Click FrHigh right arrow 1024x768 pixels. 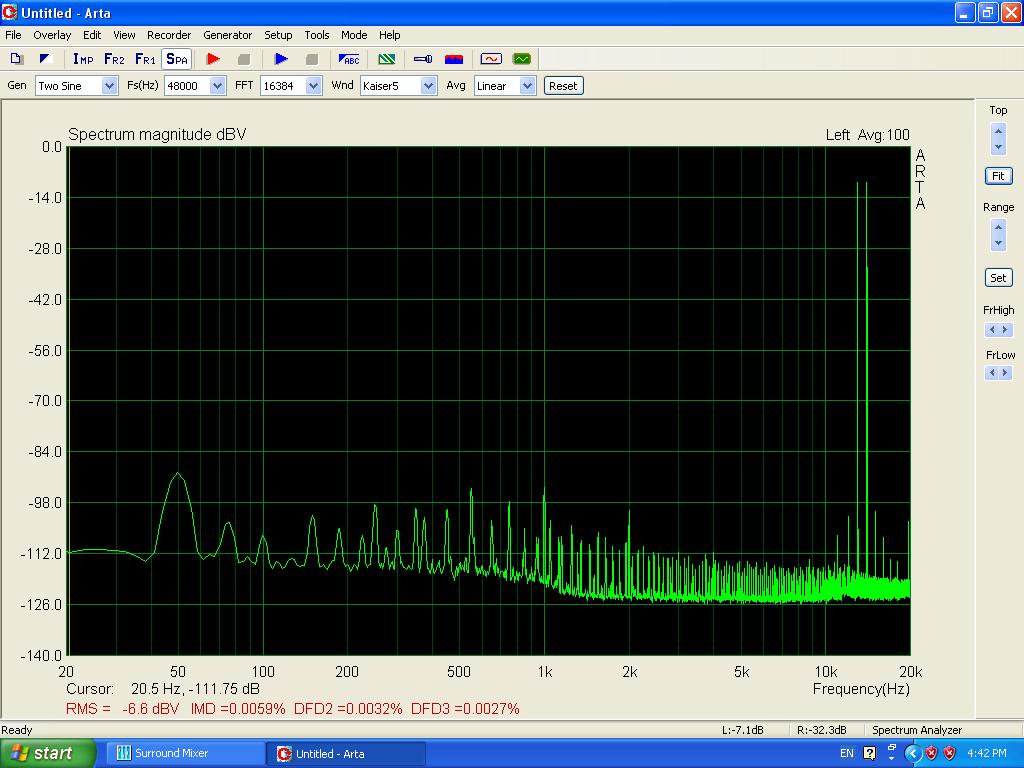[x=1006, y=330]
